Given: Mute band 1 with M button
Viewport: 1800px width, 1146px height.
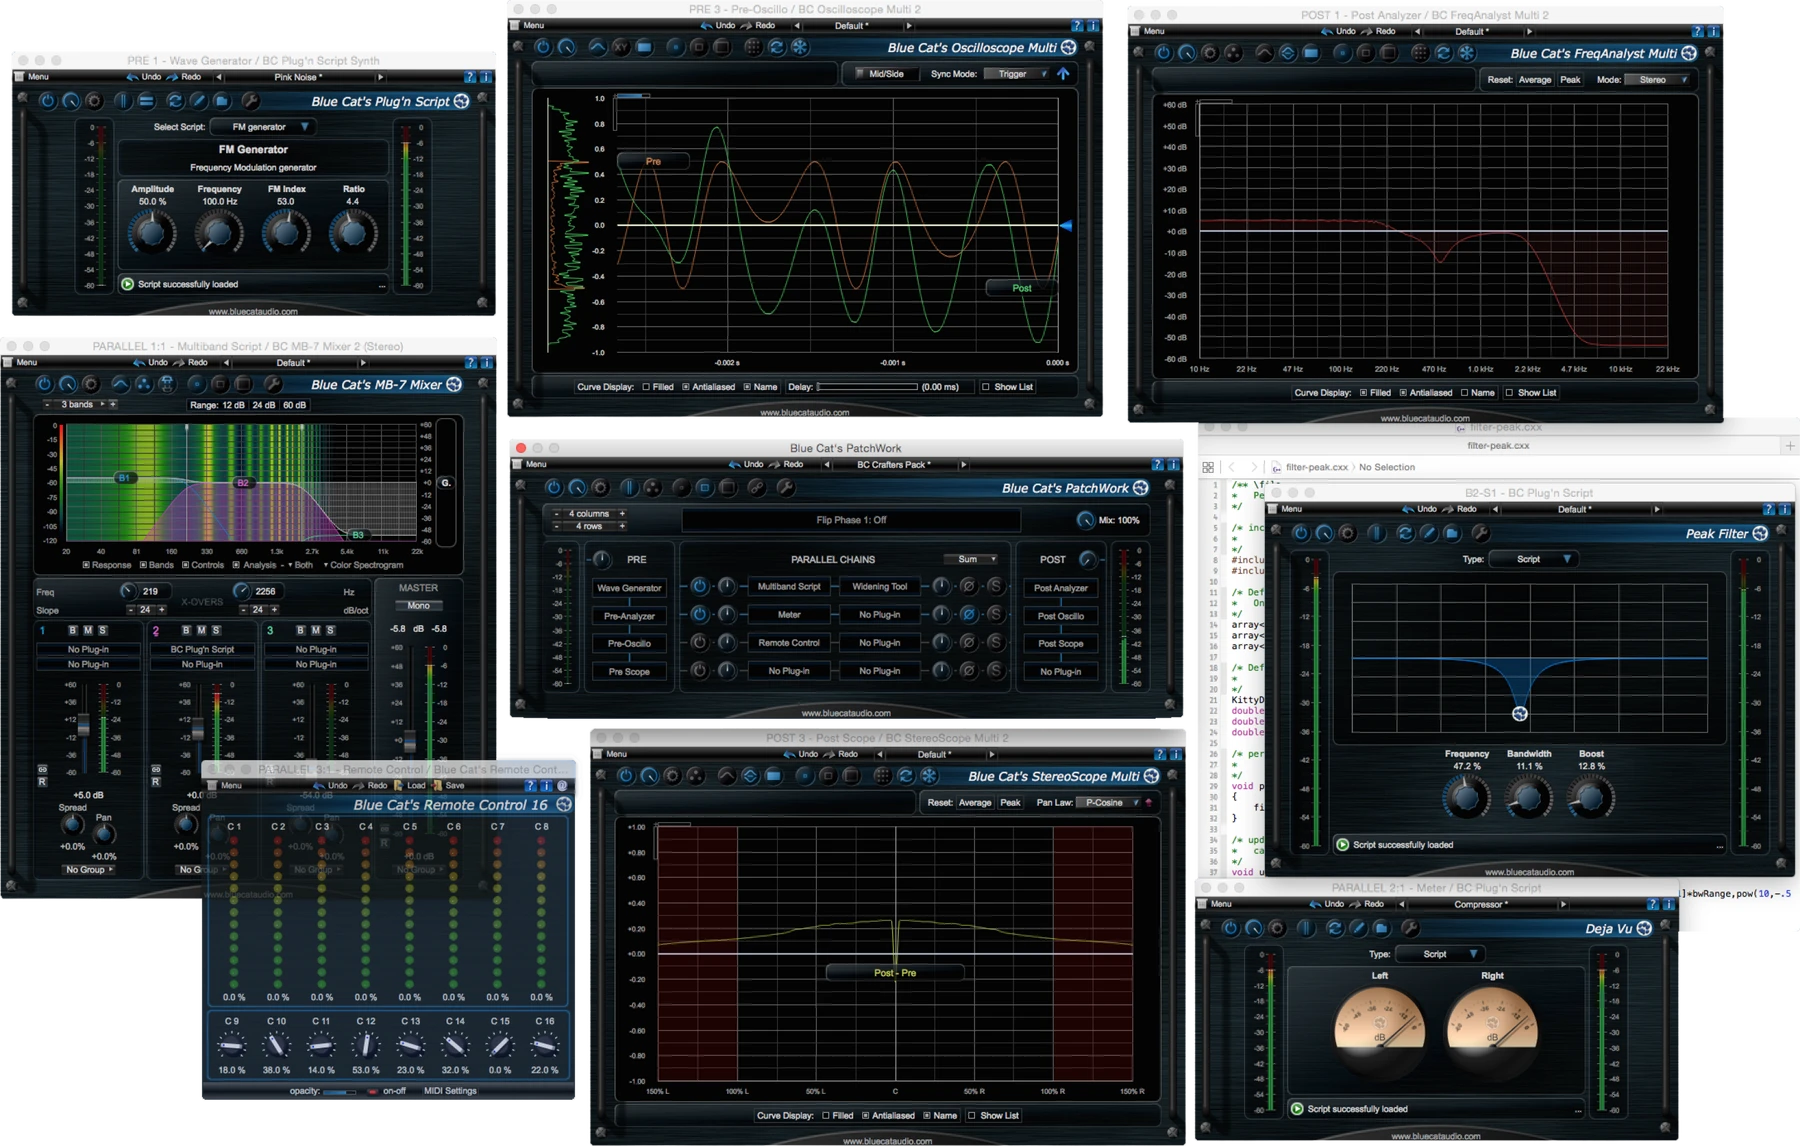Looking at the screenshot, I should [88, 630].
